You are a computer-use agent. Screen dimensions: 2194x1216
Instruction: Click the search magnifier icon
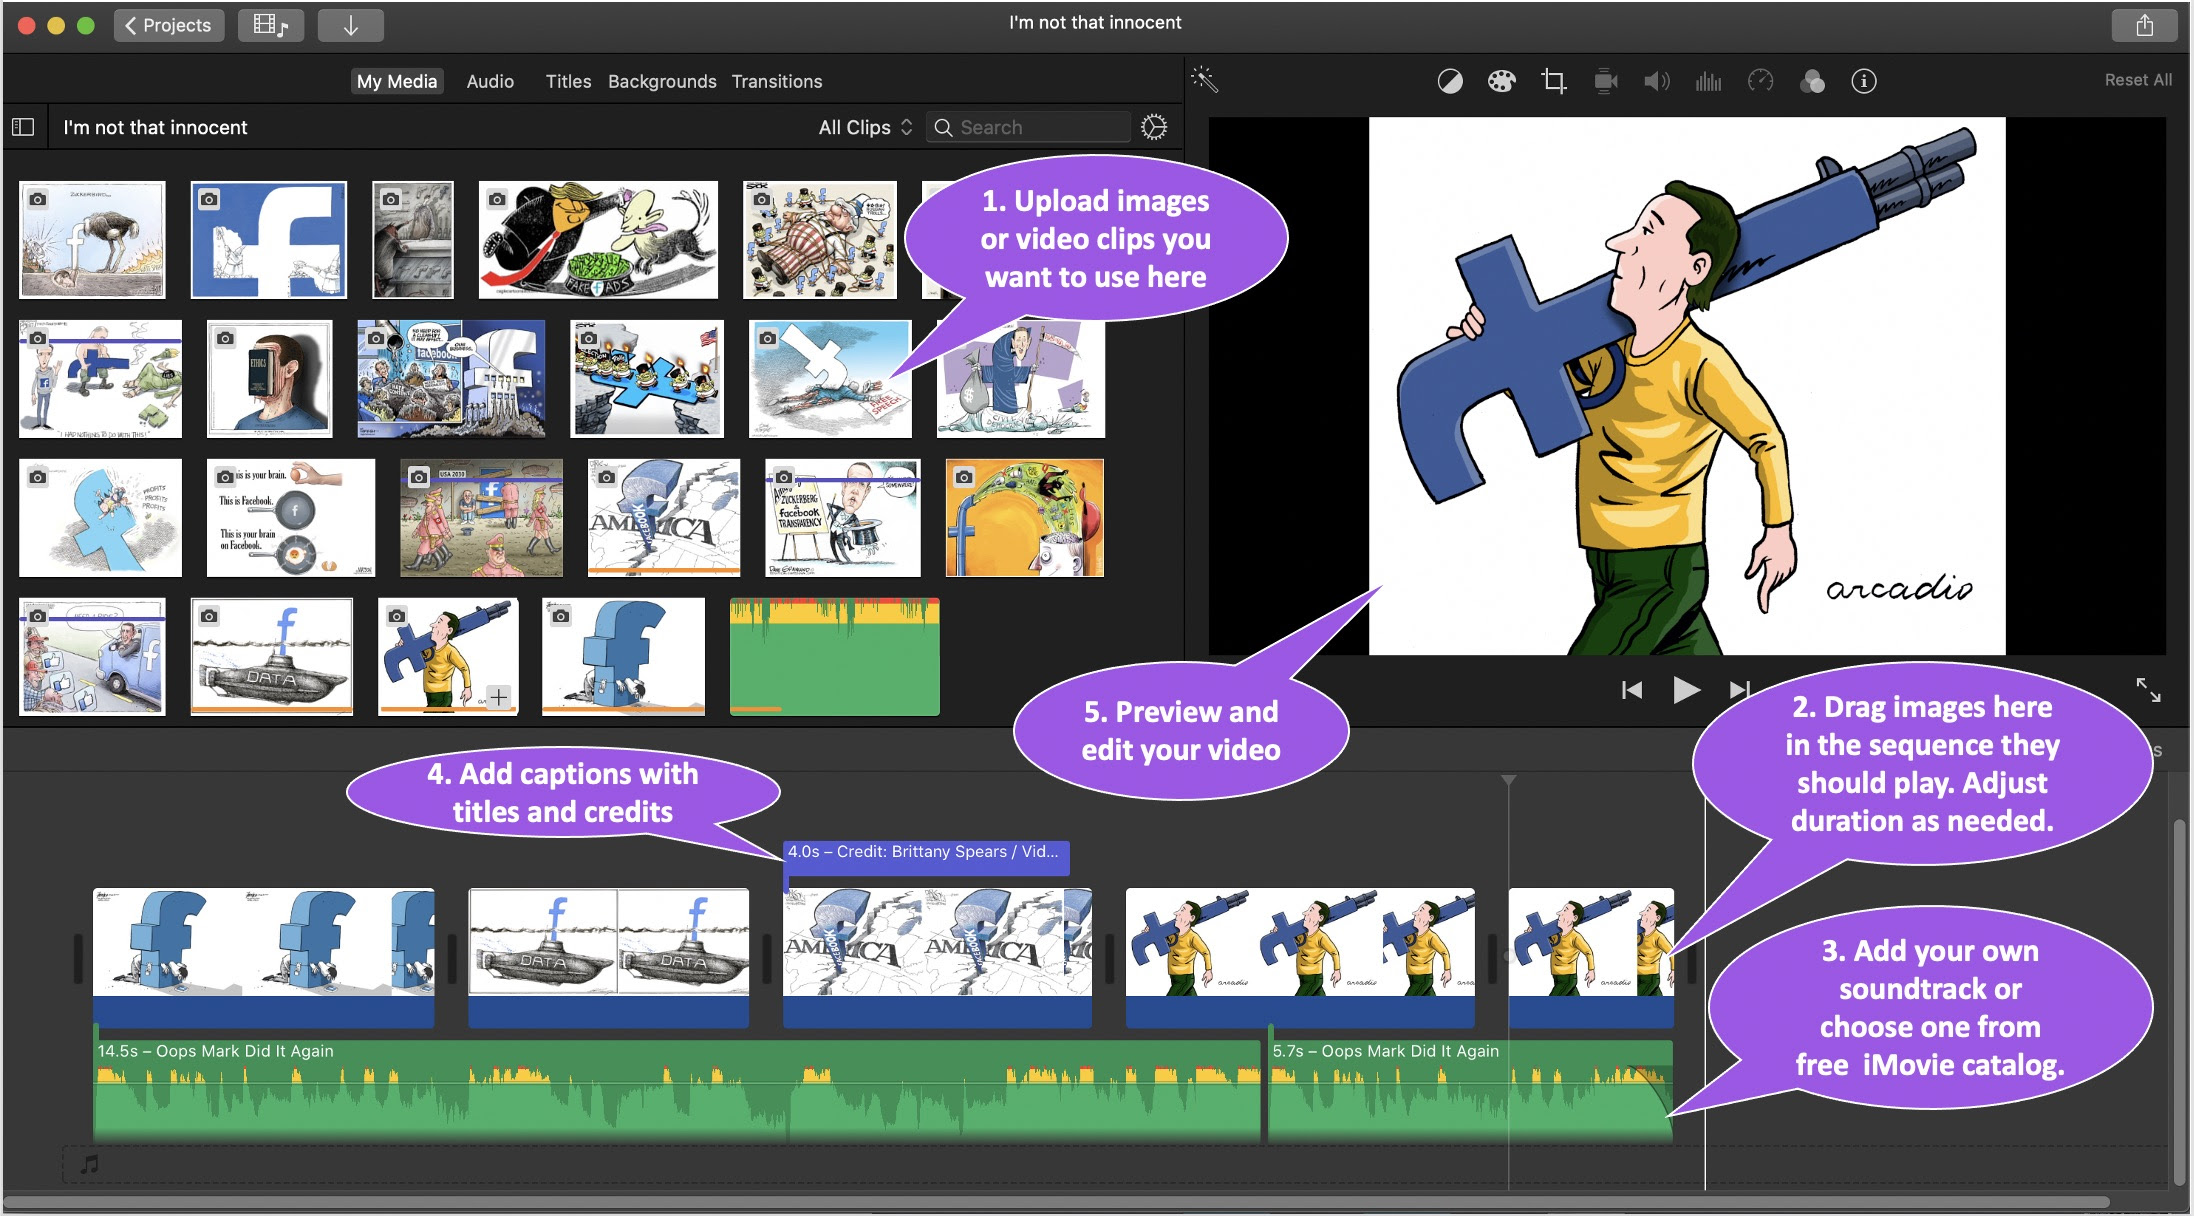tap(943, 127)
